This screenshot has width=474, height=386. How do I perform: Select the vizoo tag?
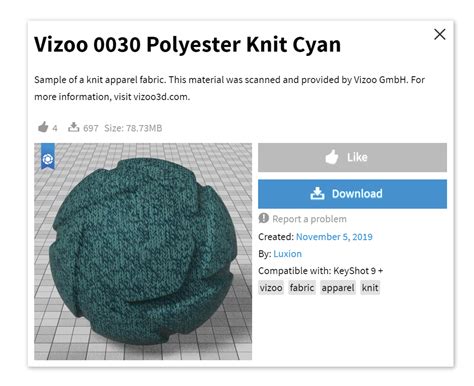point(271,288)
